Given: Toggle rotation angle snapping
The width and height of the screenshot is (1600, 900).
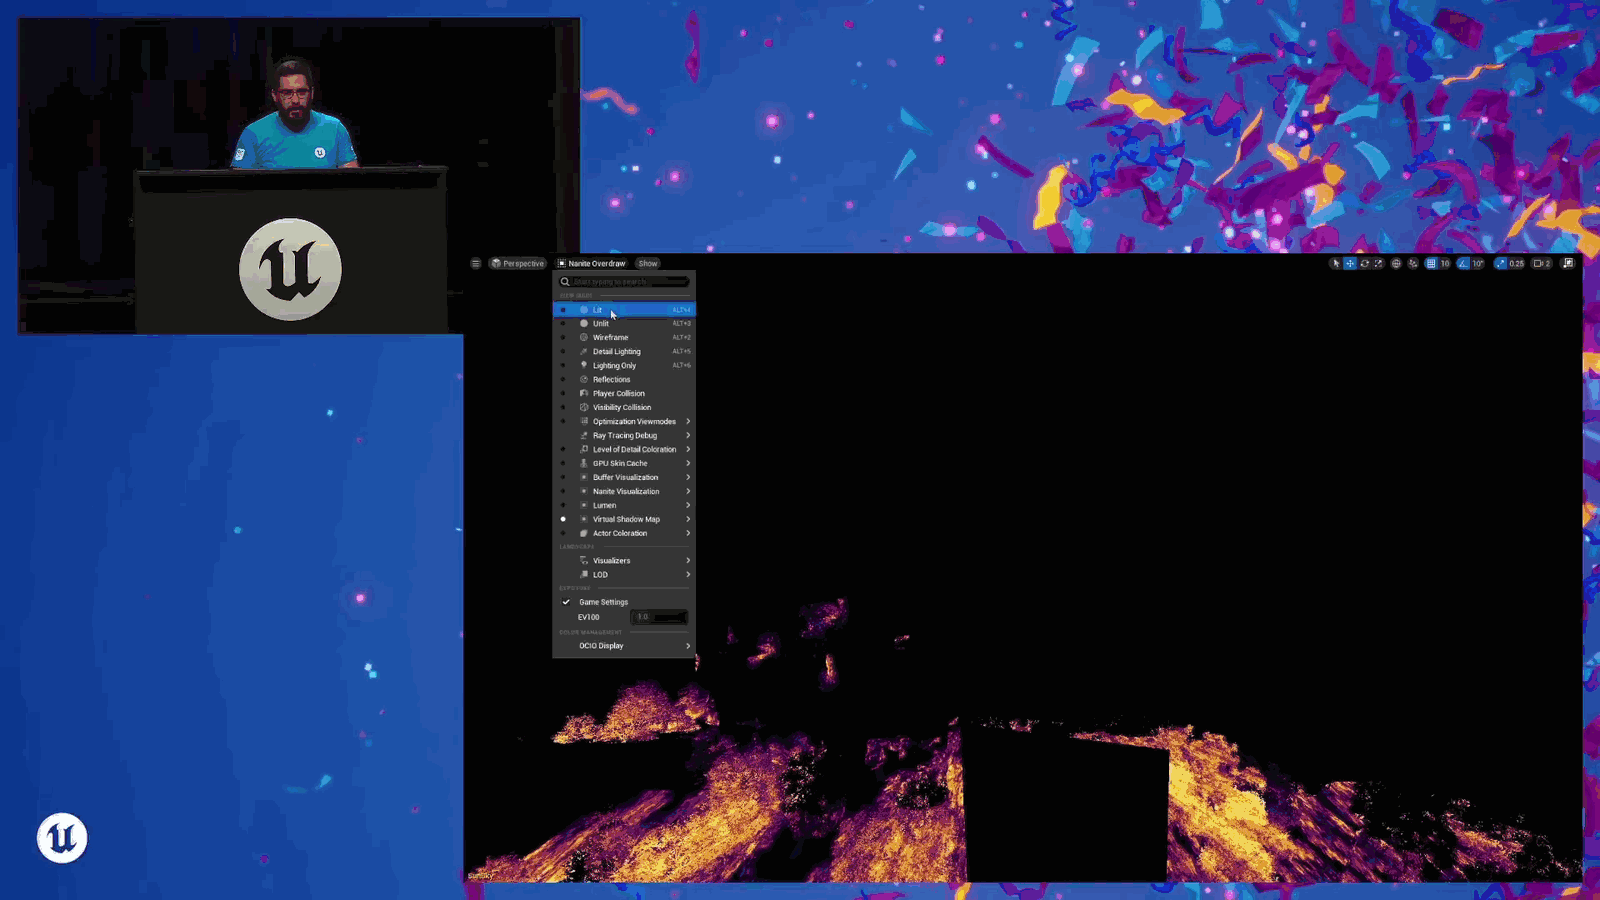Looking at the screenshot, I should point(1464,263).
